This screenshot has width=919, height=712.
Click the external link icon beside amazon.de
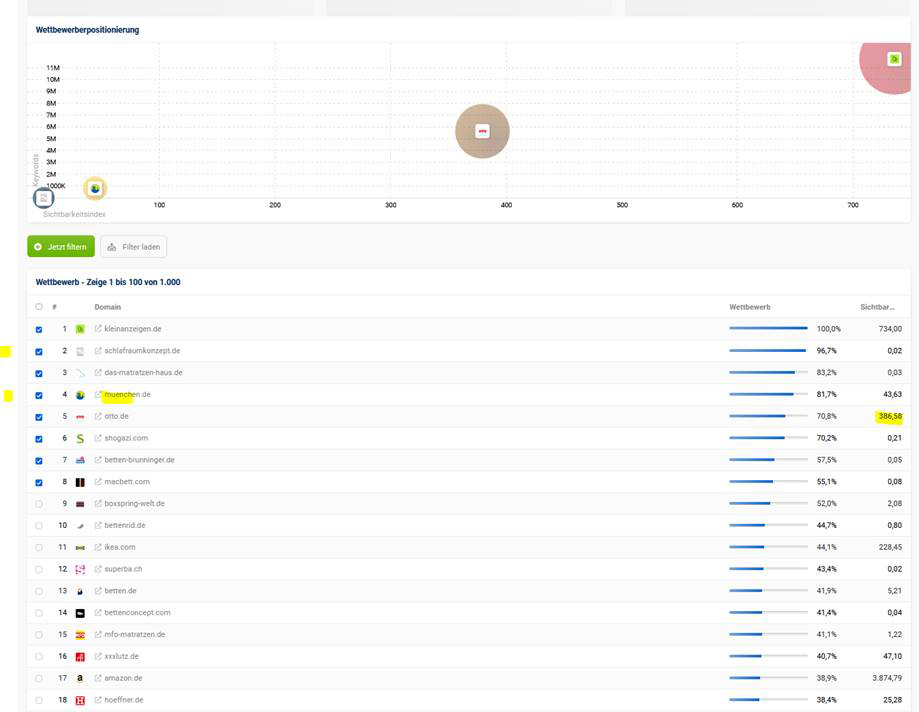(98, 678)
